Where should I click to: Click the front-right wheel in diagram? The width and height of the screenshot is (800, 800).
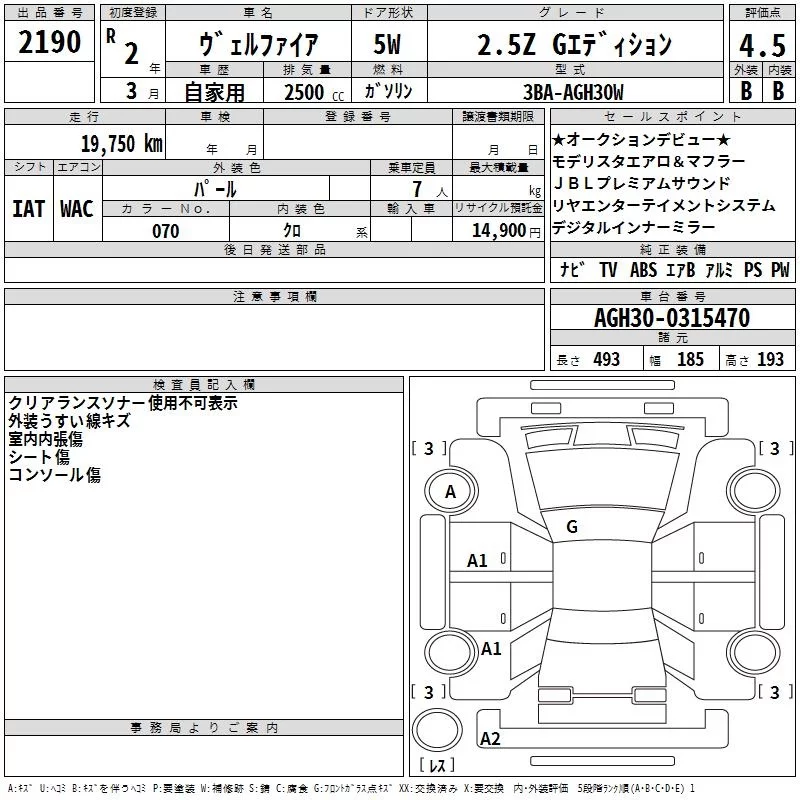pyautogui.click(x=753, y=491)
